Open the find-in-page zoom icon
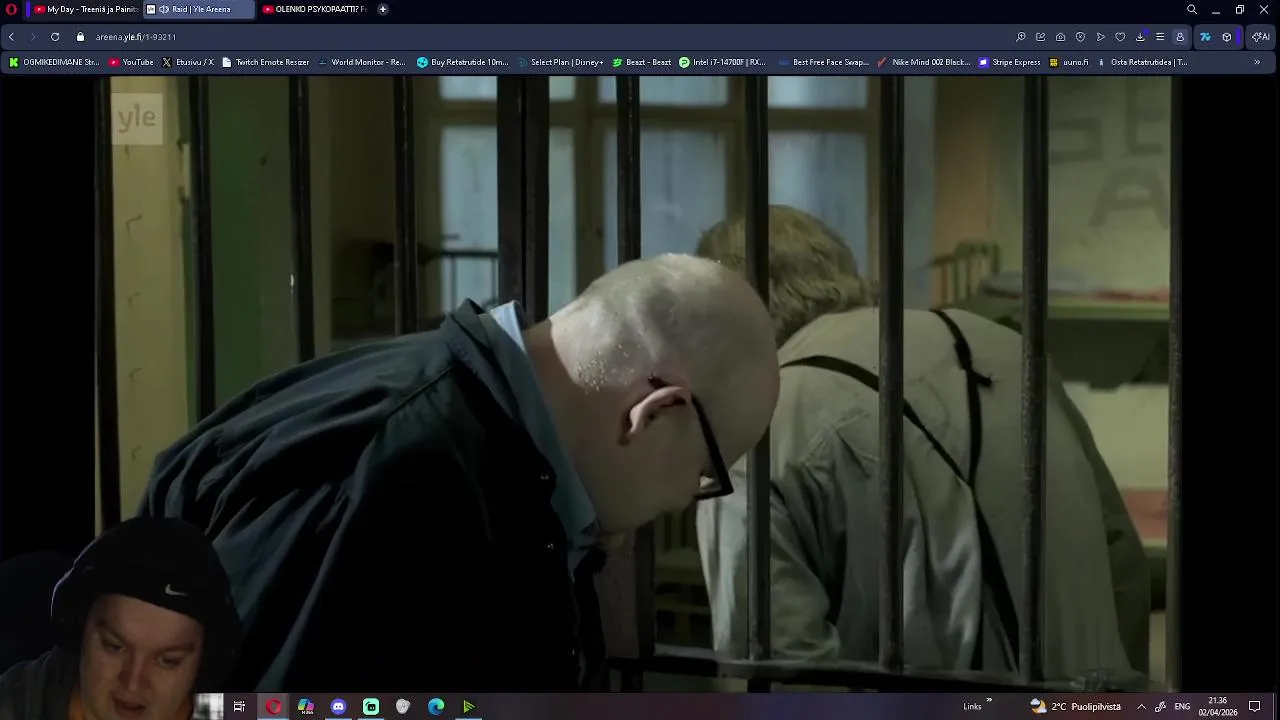This screenshot has width=1280, height=720. pyautogui.click(x=1021, y=37)
